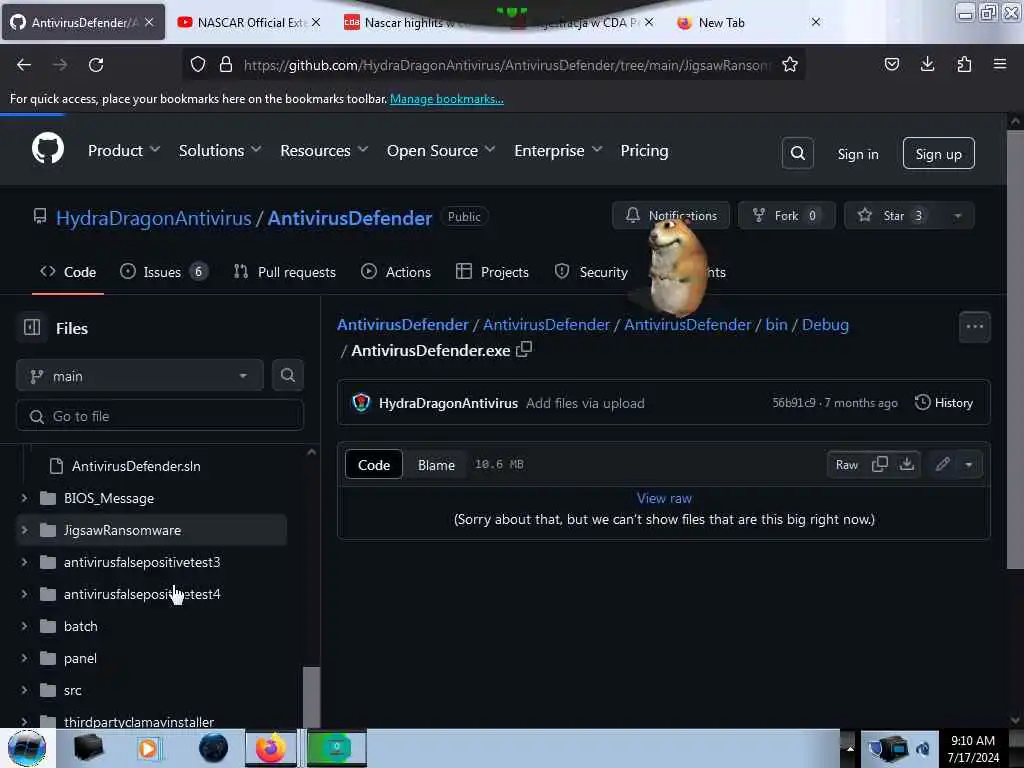Switch to the Projects tab
The width and height of the screenshot is (1024, 768).
coord(492,272)
